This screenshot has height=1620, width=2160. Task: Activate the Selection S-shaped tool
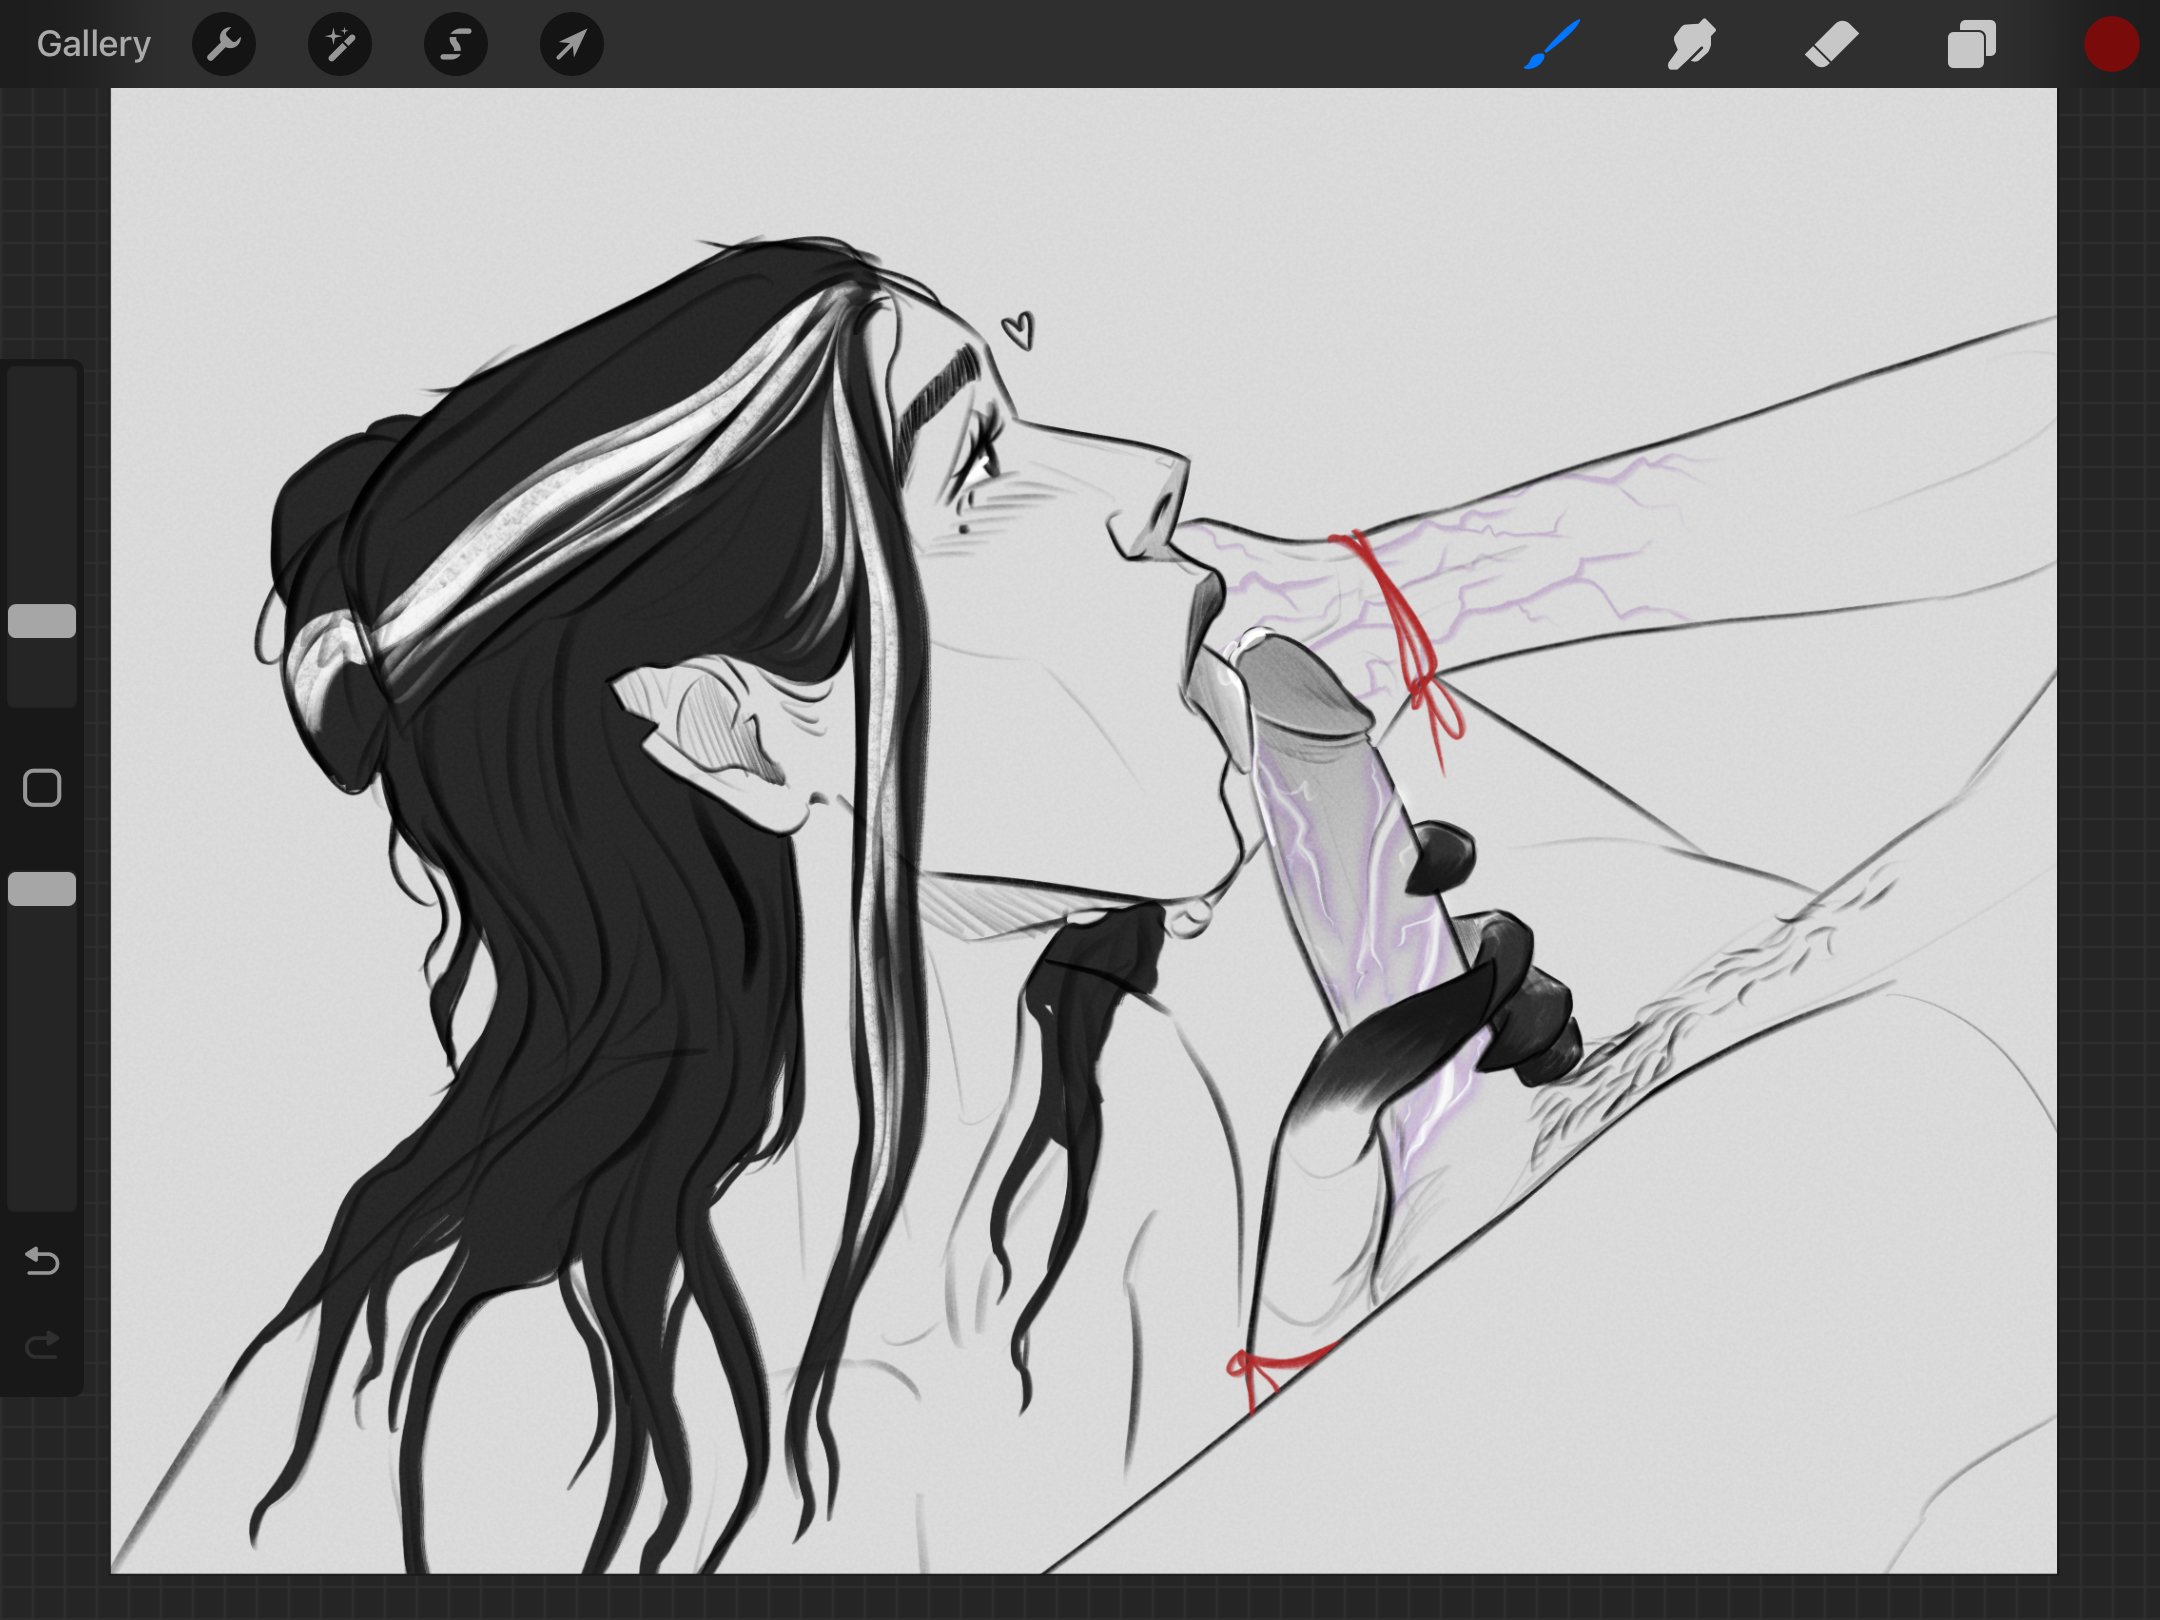click(456, 45)
